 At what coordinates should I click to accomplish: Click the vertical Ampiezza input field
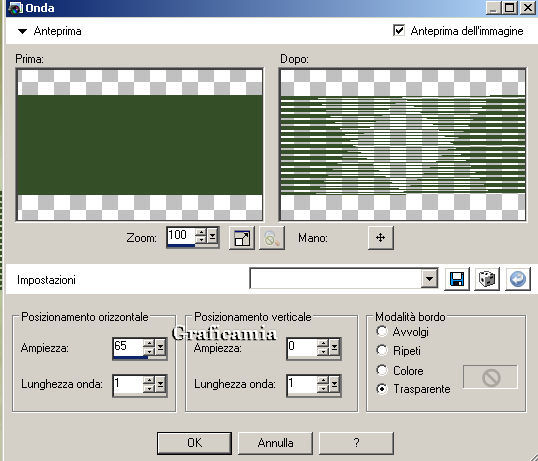[302, 348]
